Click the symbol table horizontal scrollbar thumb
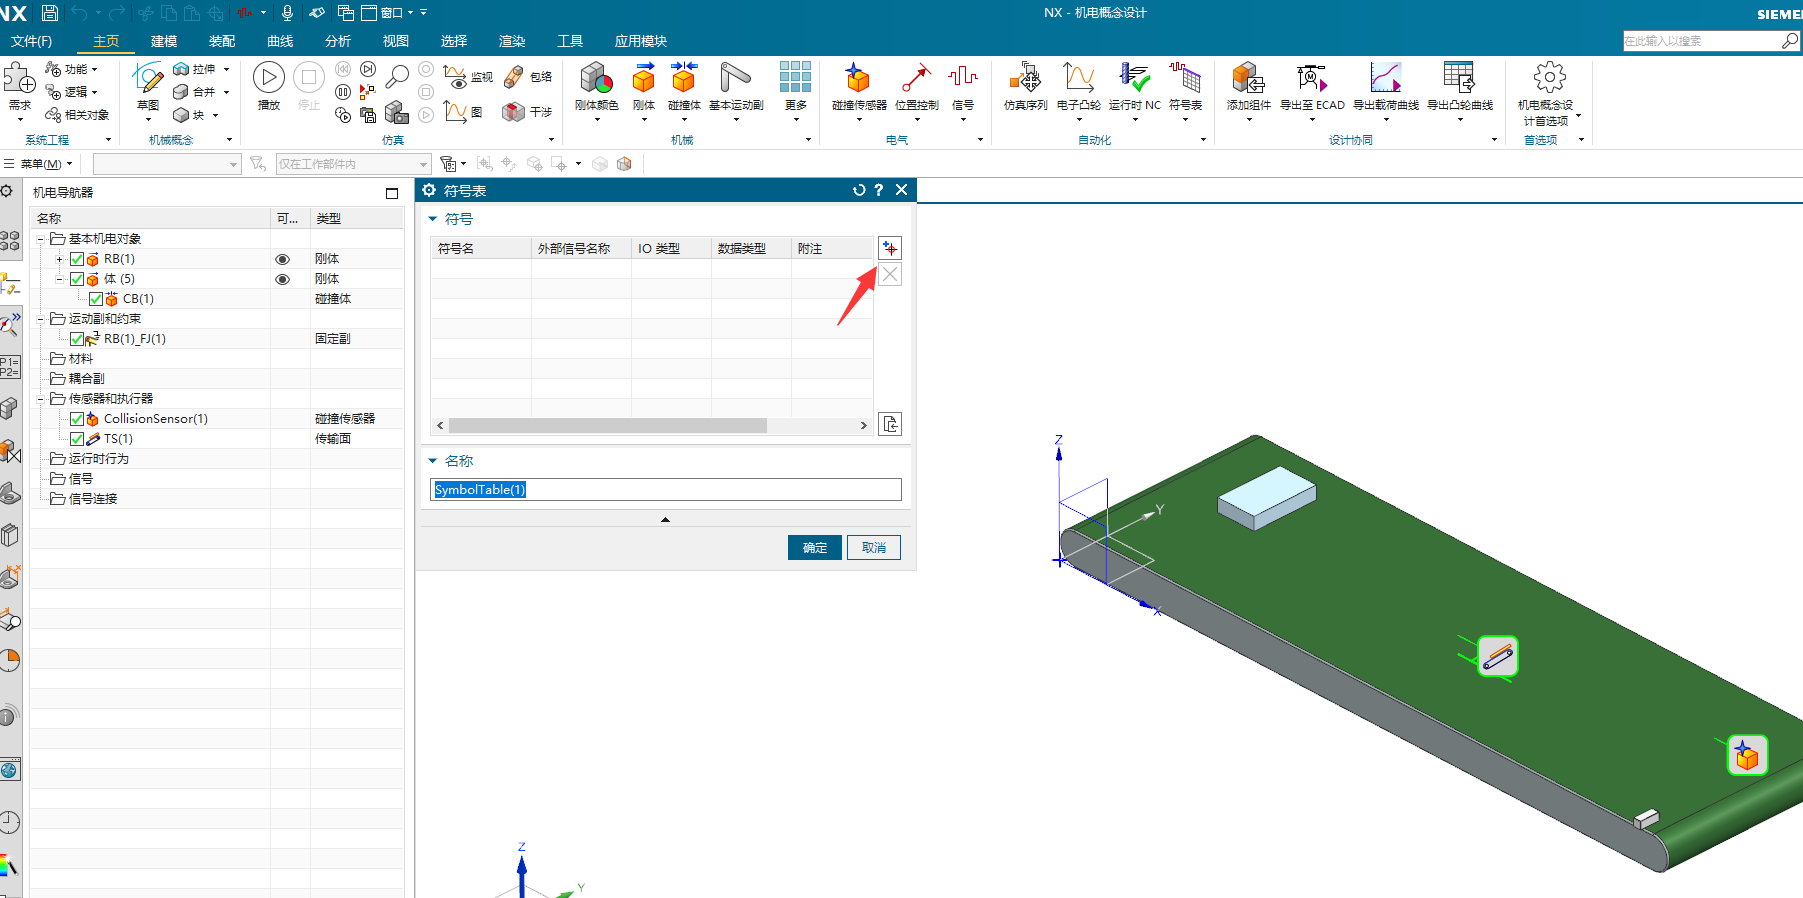 [x=608, y=425]
